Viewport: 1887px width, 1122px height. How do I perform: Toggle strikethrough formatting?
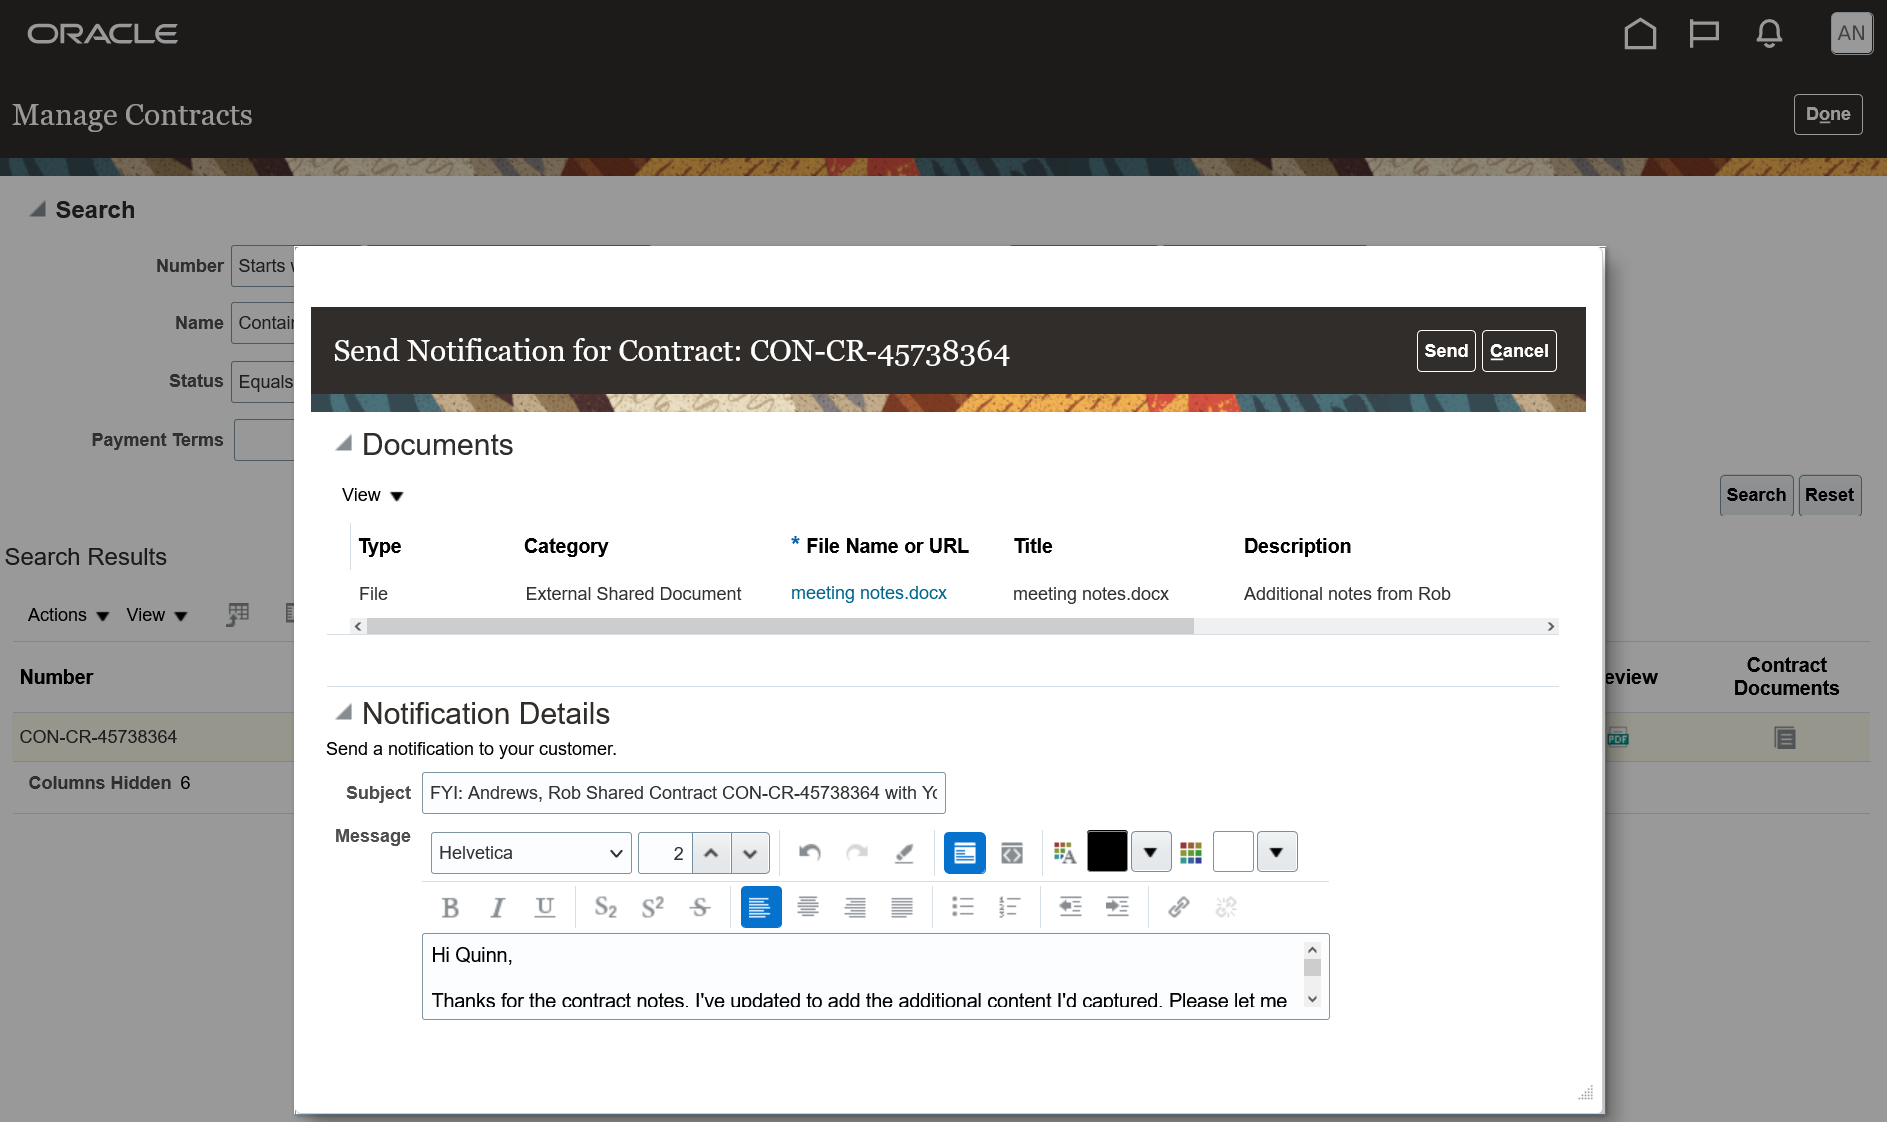700,907
